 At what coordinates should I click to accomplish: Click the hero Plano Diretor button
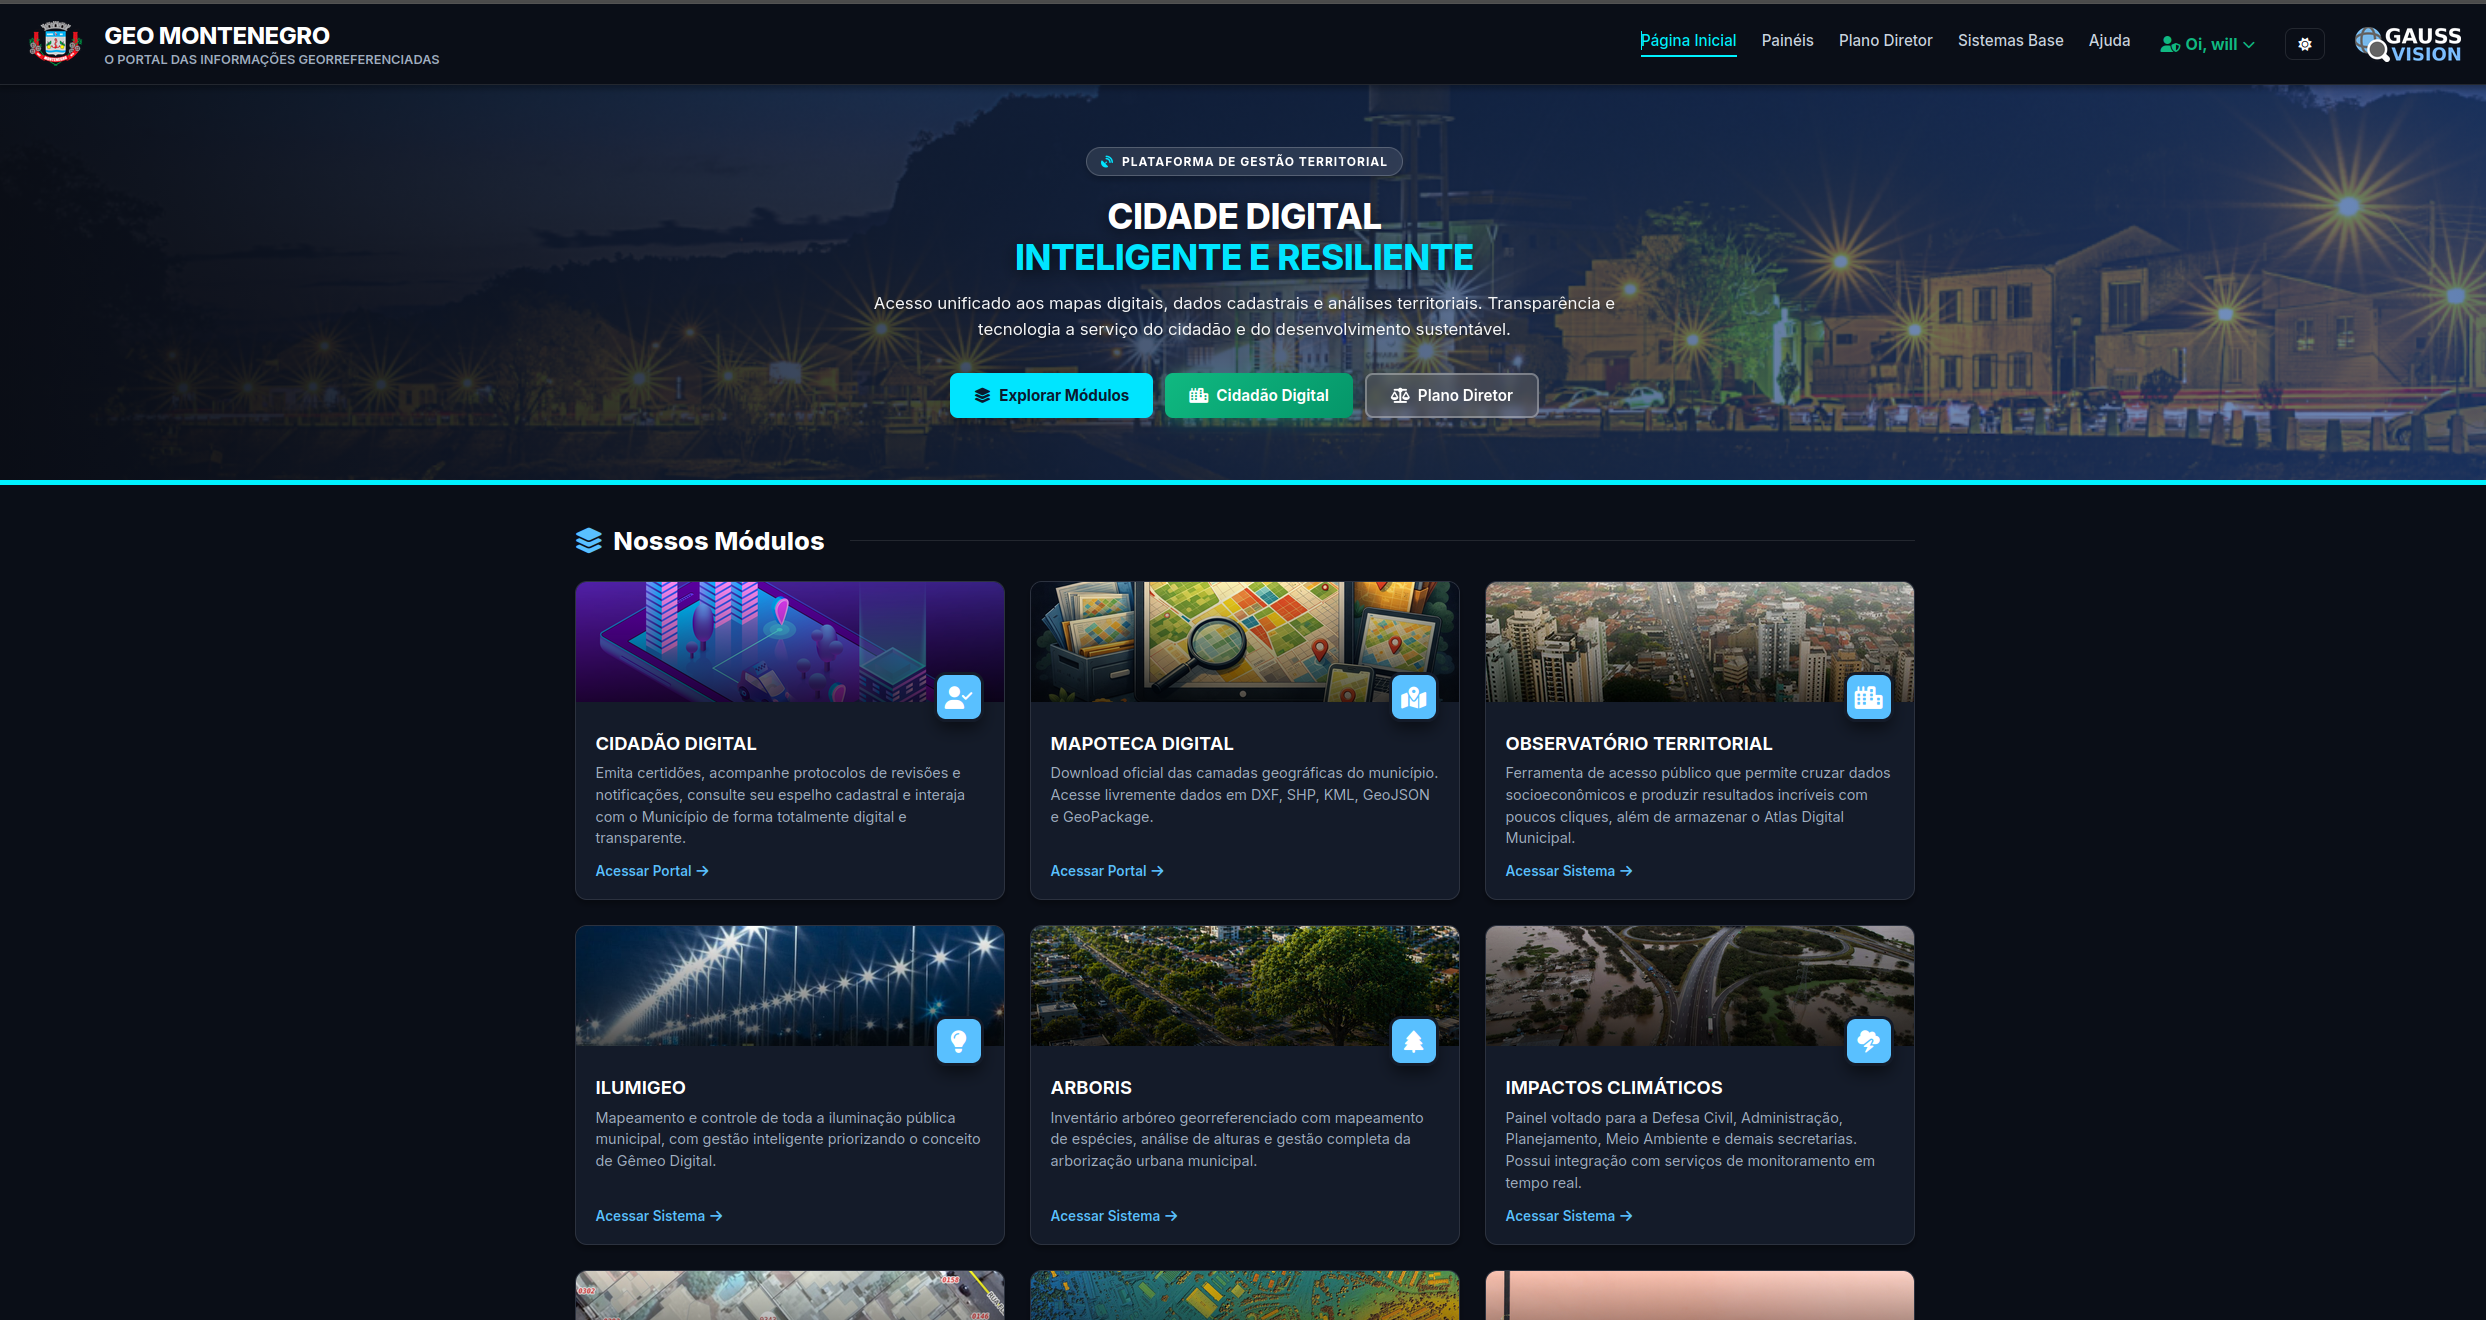(1451, 395)
